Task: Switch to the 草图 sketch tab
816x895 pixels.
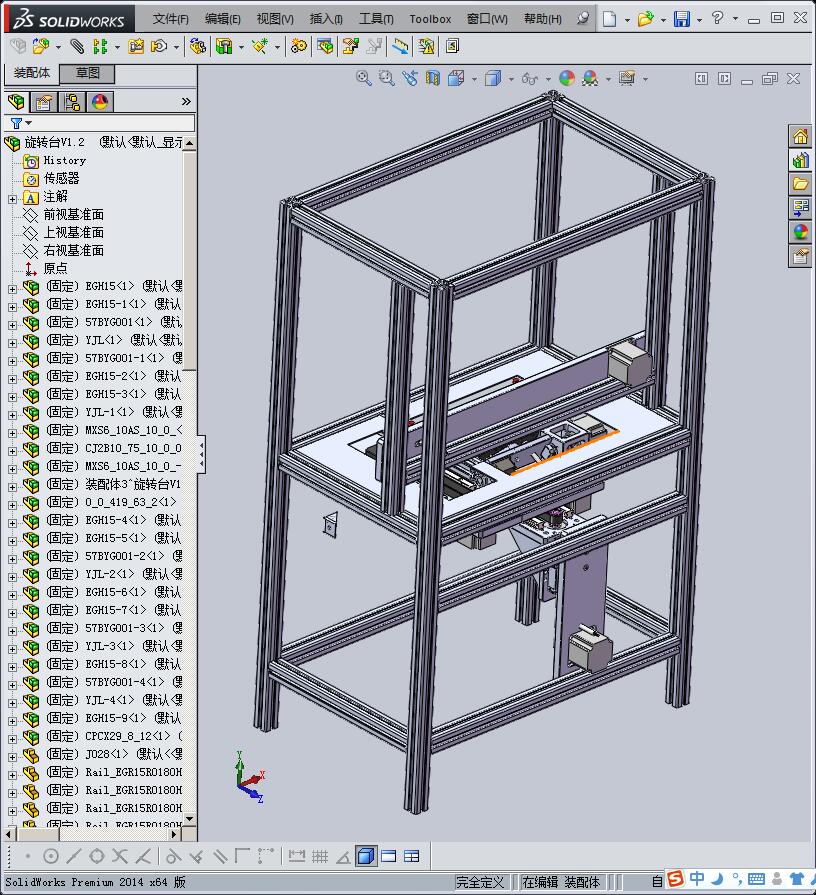Action: click(88, 73)
